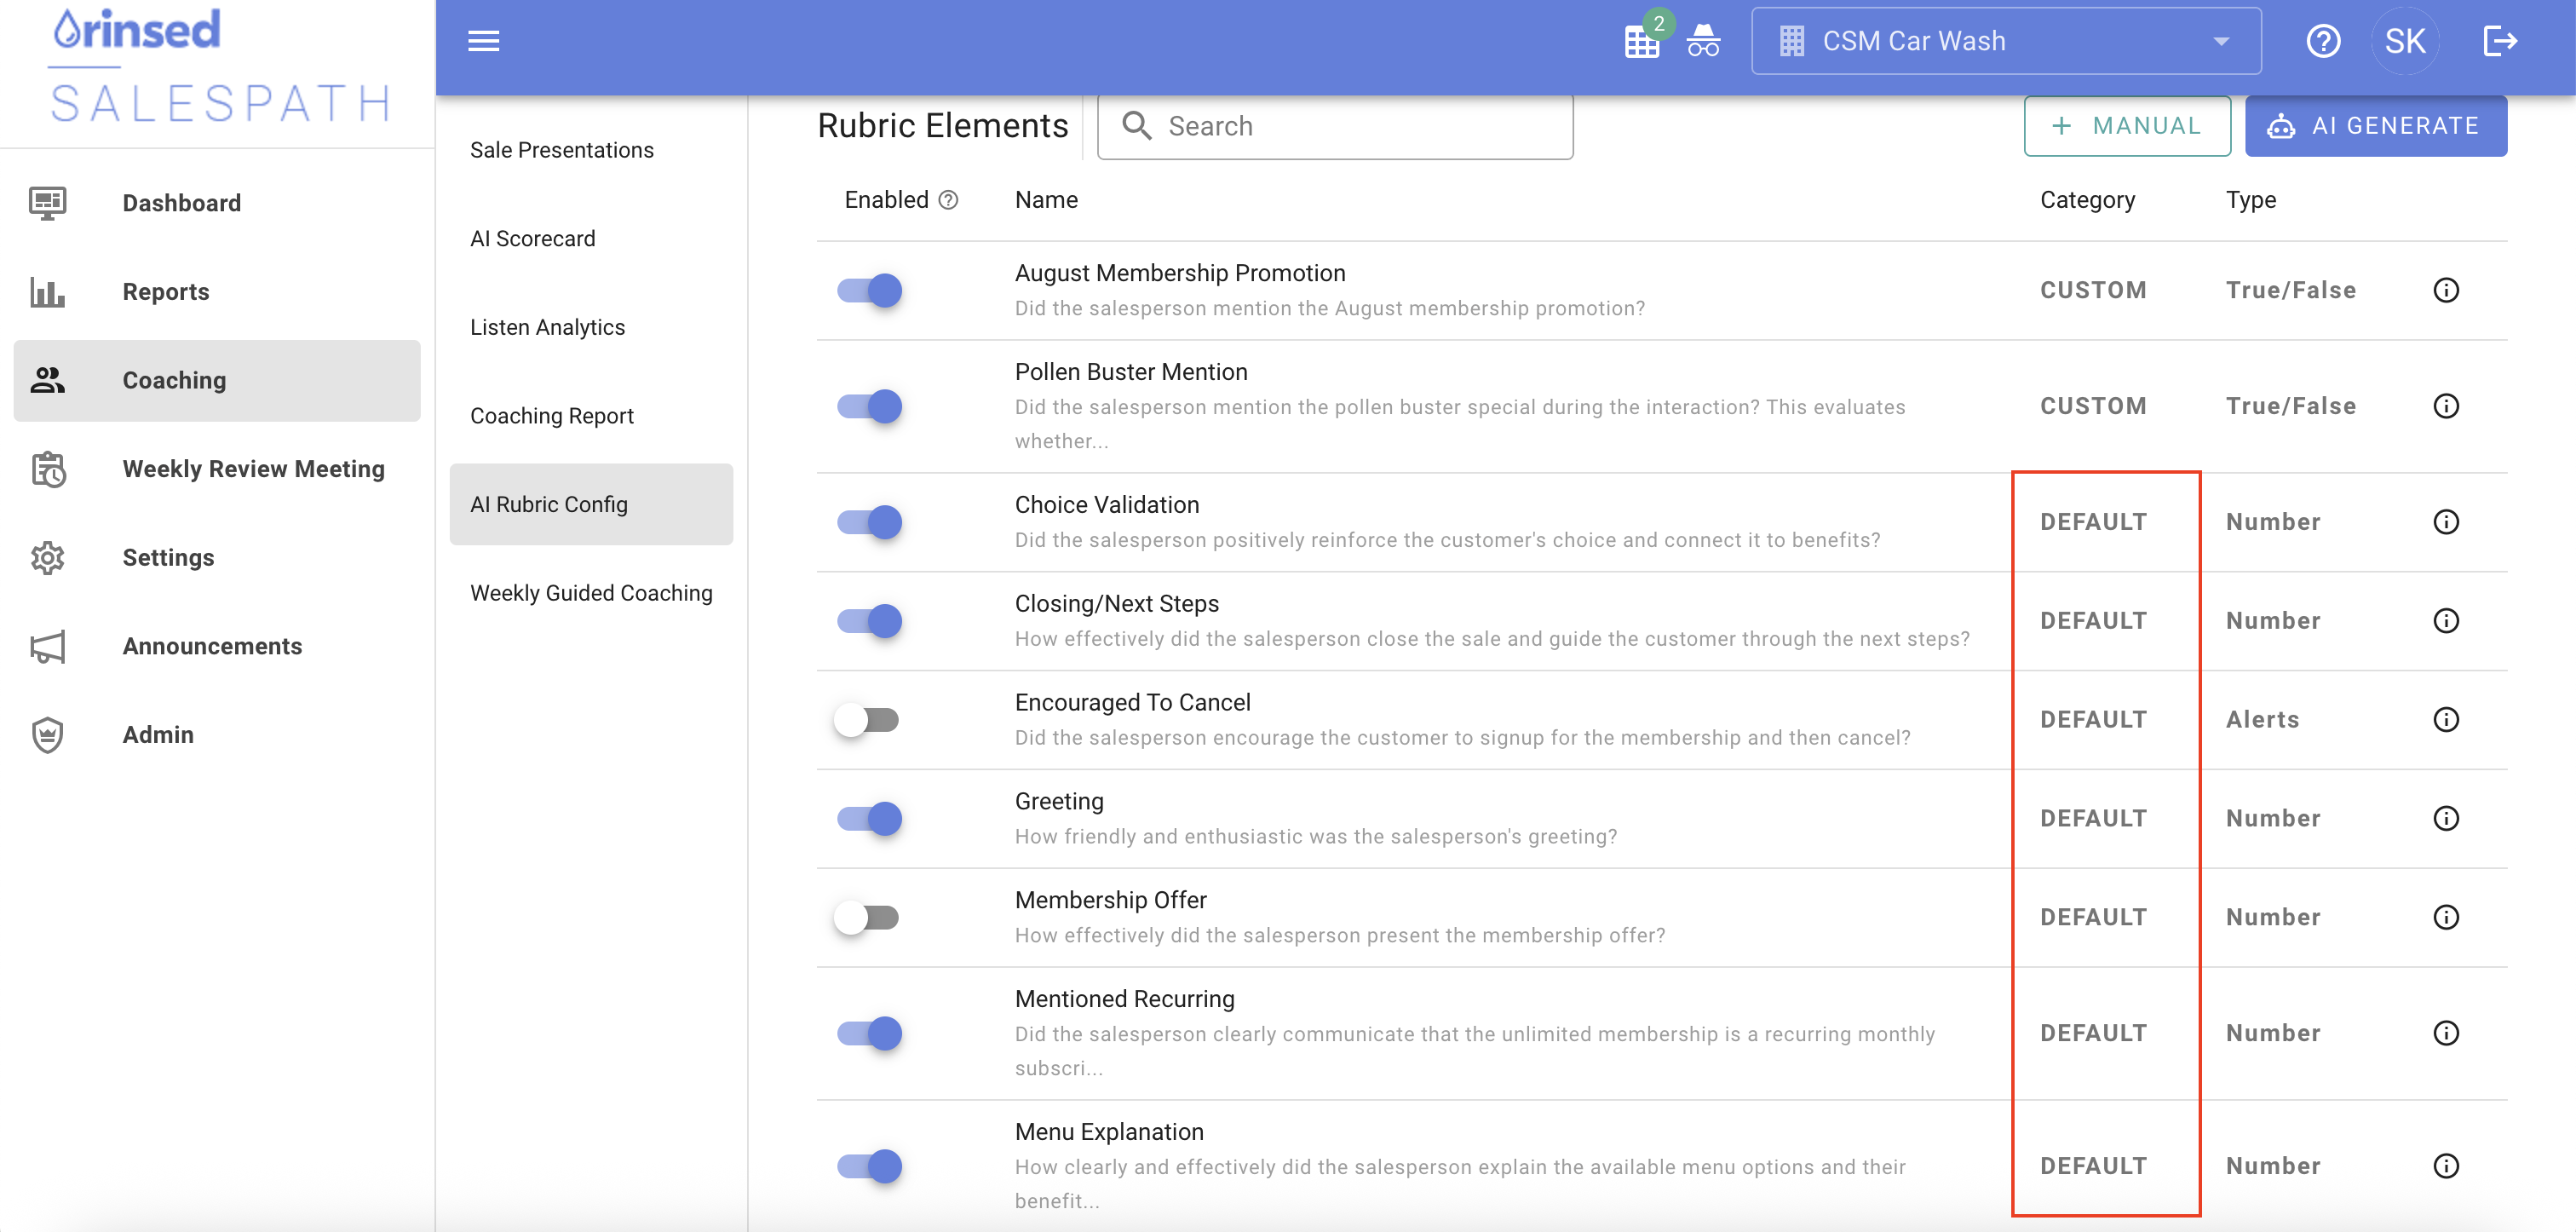Click the incognito spy icon
The width and height of the screenshot is (2576, 1232).
pos(1703,41)
